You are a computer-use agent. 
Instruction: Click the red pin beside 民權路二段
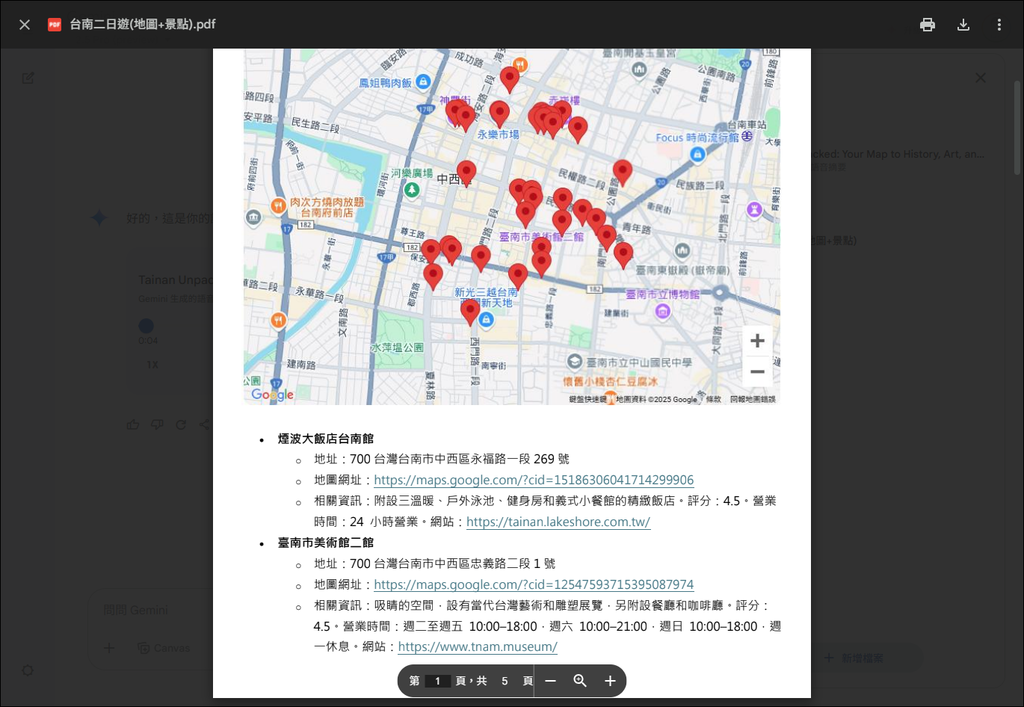(x=622, y=172)
